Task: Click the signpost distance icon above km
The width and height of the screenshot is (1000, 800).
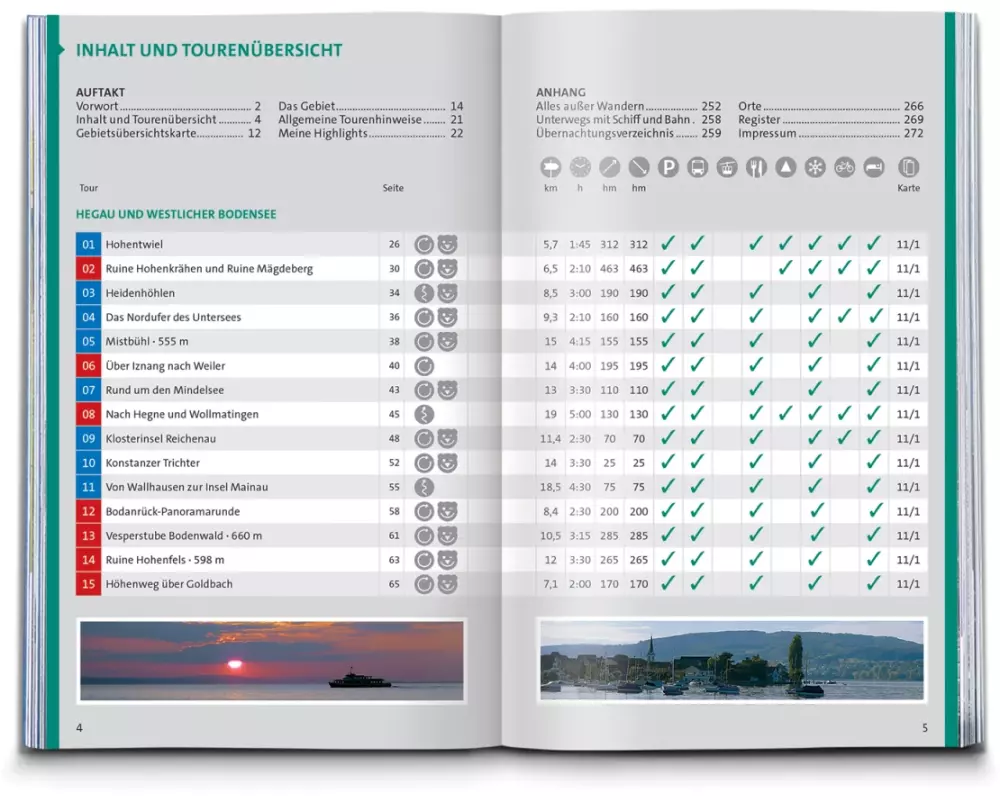Action: (x=551, y=167)
